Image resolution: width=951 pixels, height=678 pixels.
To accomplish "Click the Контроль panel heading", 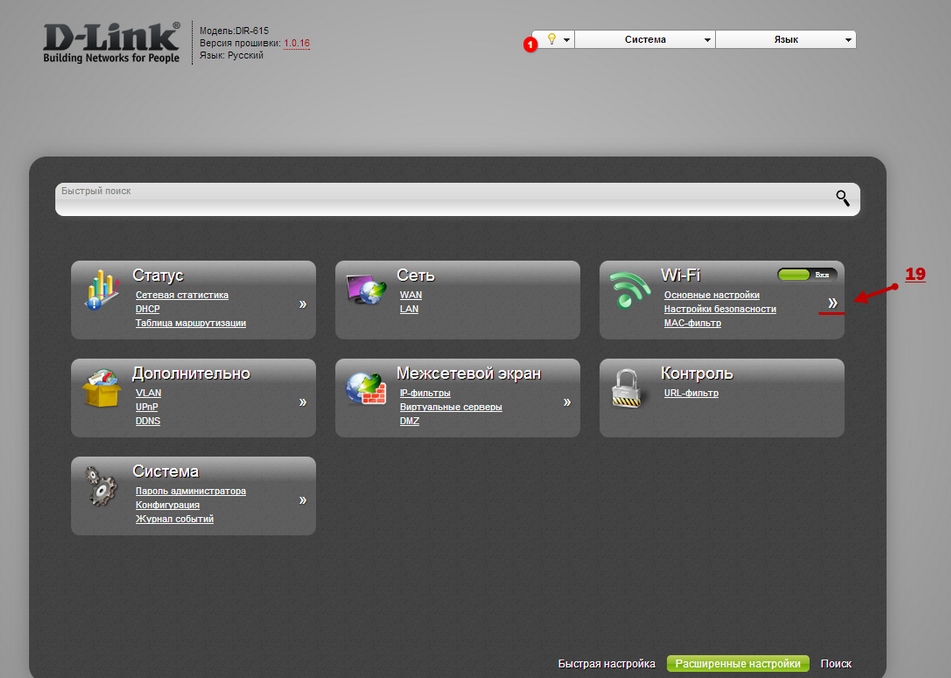I will (x=697, y=373).
